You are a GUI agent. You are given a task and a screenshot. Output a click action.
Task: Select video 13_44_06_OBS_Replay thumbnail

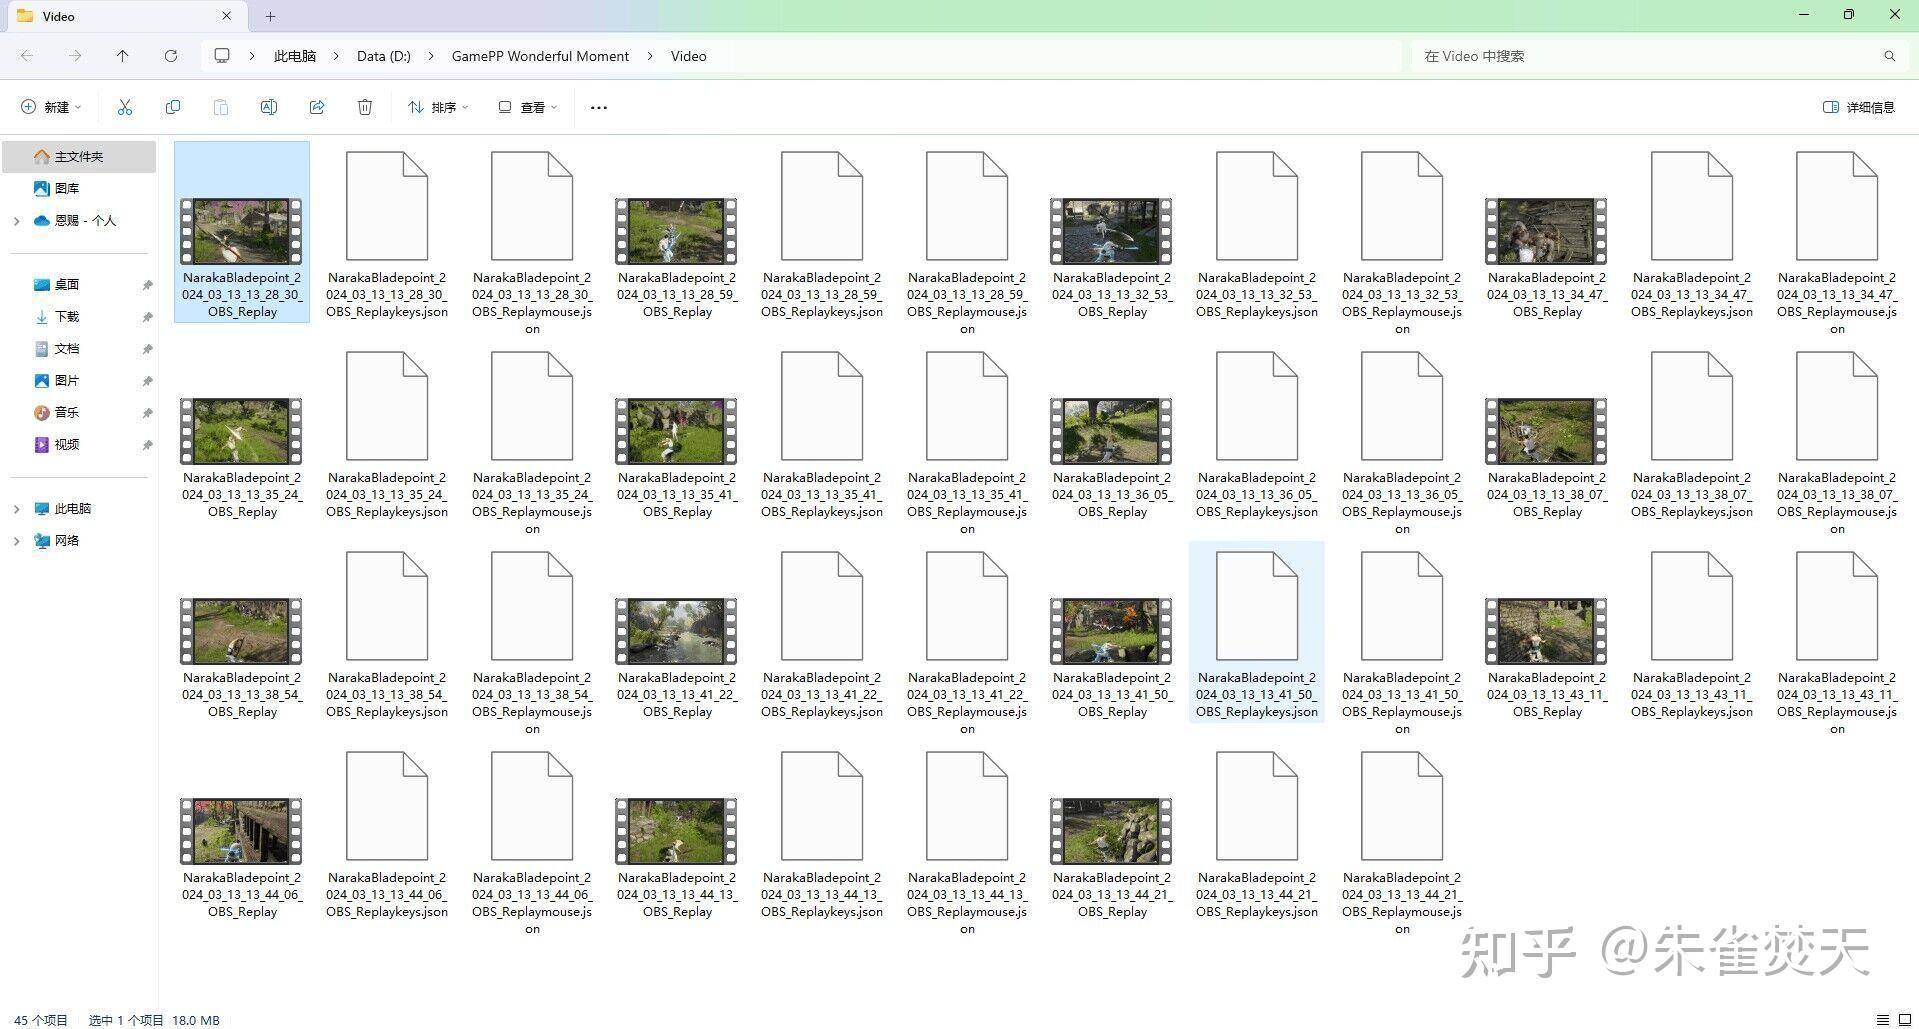(241, 831)
